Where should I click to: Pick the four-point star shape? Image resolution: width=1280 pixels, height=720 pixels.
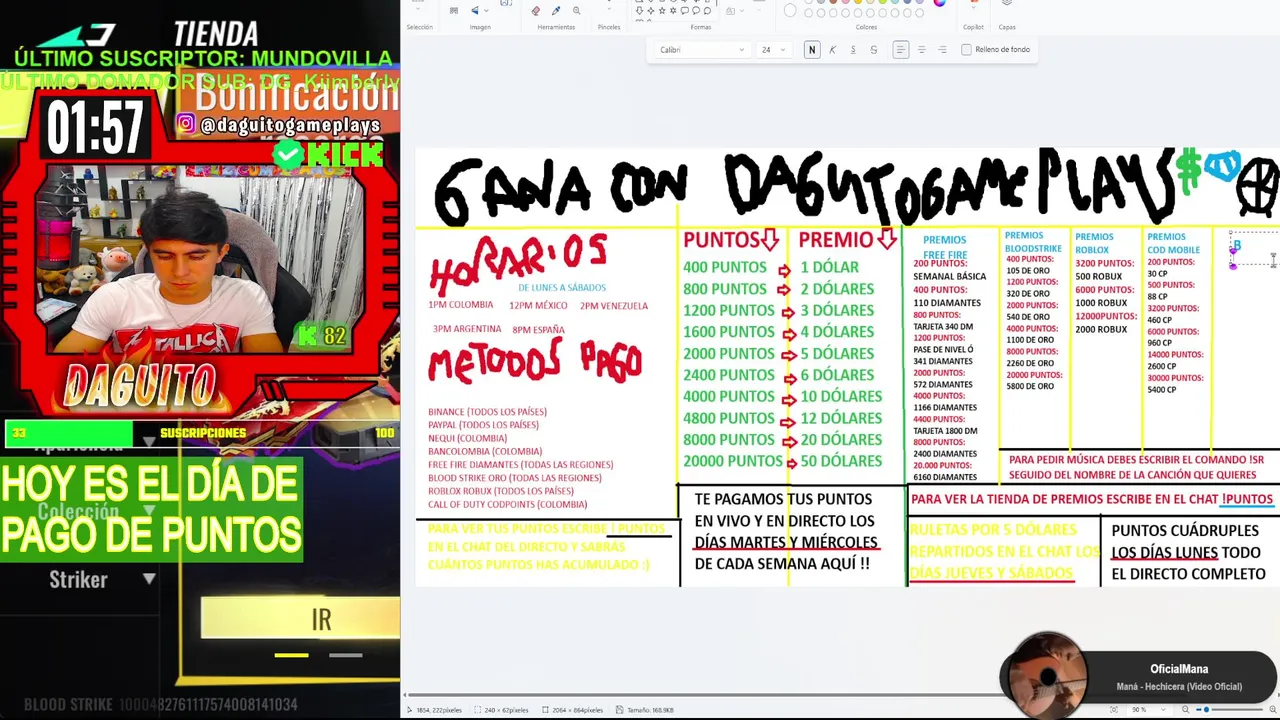(x=650, y=10)
